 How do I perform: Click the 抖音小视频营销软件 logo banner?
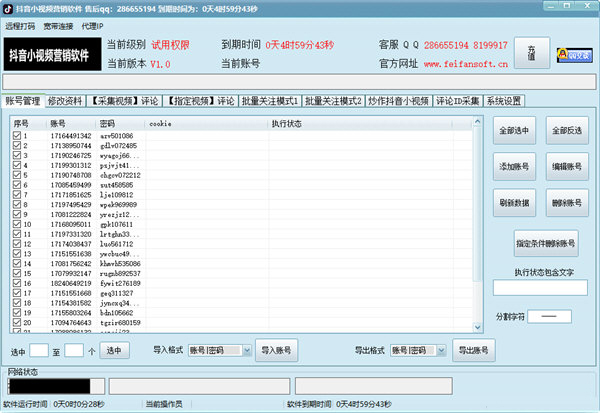[52, 54]
